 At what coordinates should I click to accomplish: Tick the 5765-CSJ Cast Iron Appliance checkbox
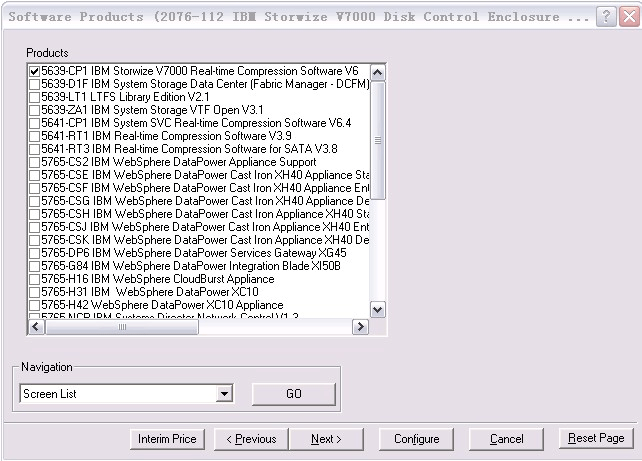click(x=34, y=227)
